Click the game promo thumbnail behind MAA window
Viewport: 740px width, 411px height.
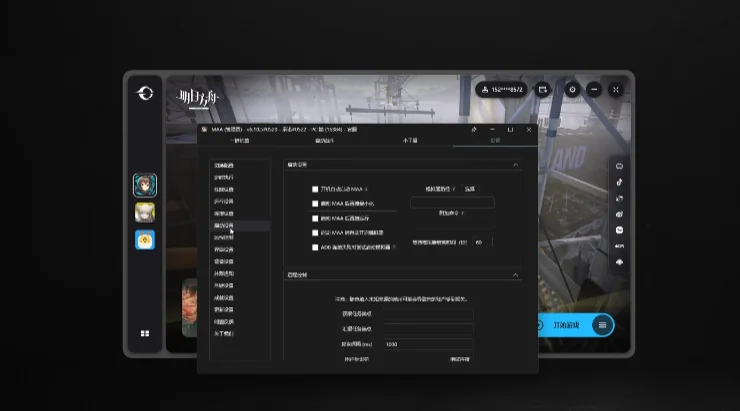189,308
